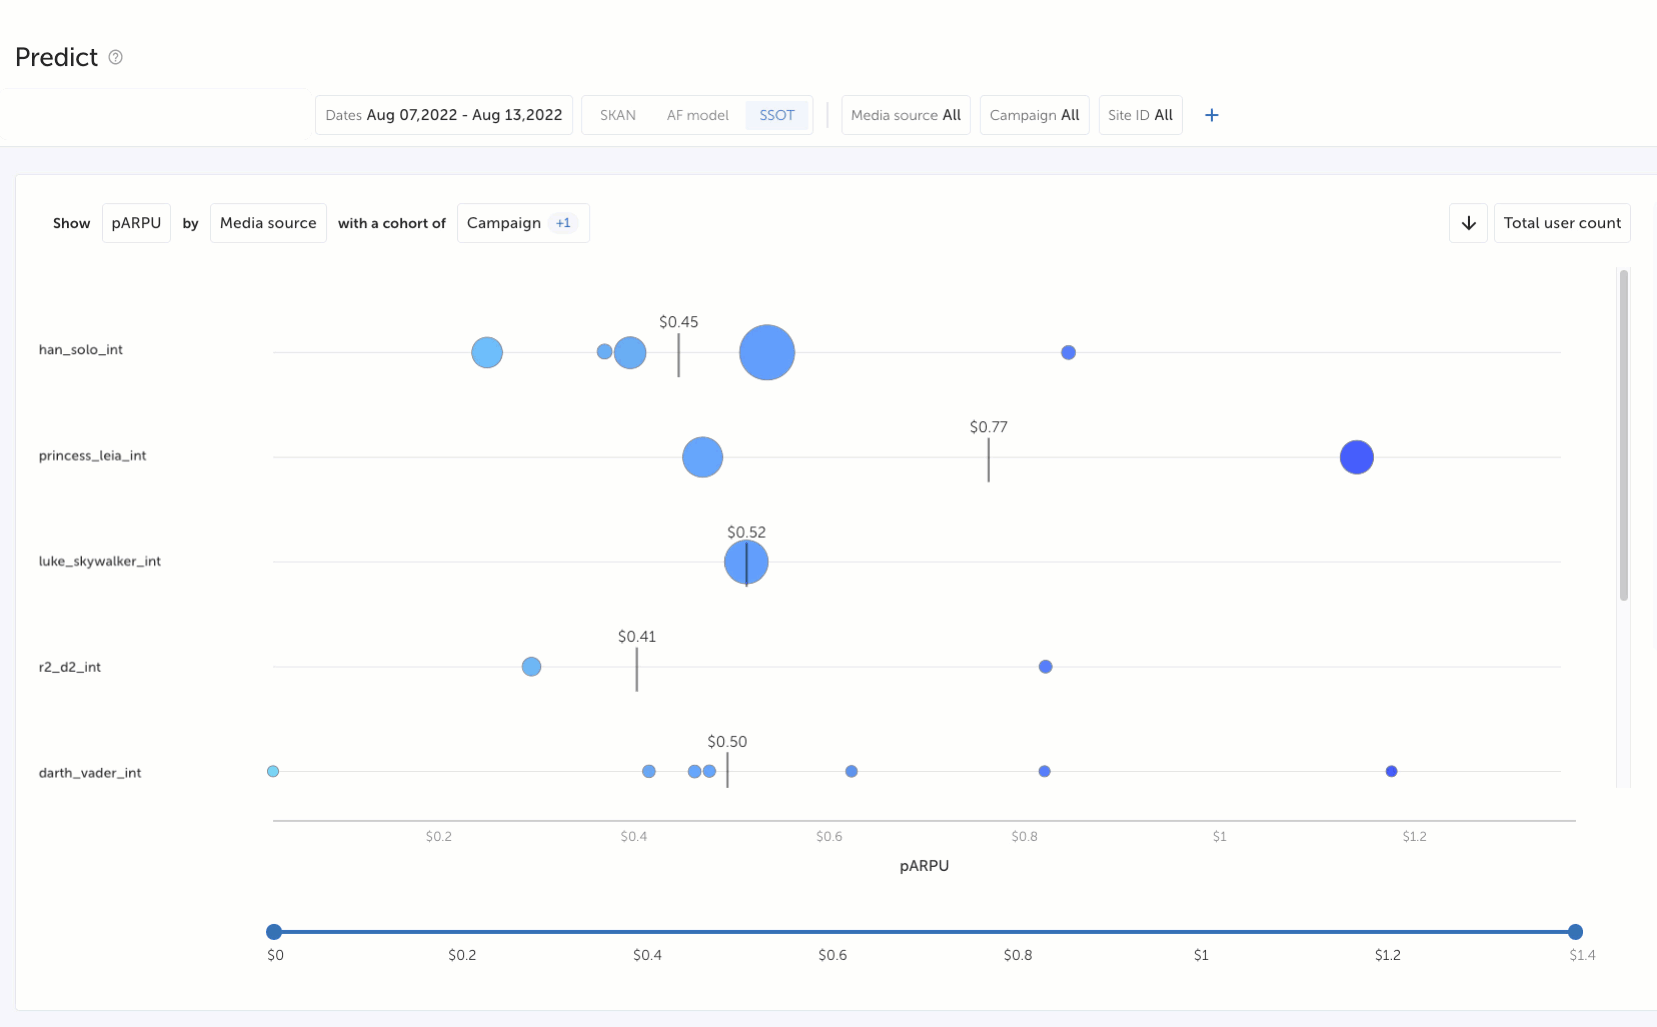
Task: Click the right handle of the pARPU range slider
Action: coord(1575,932)
